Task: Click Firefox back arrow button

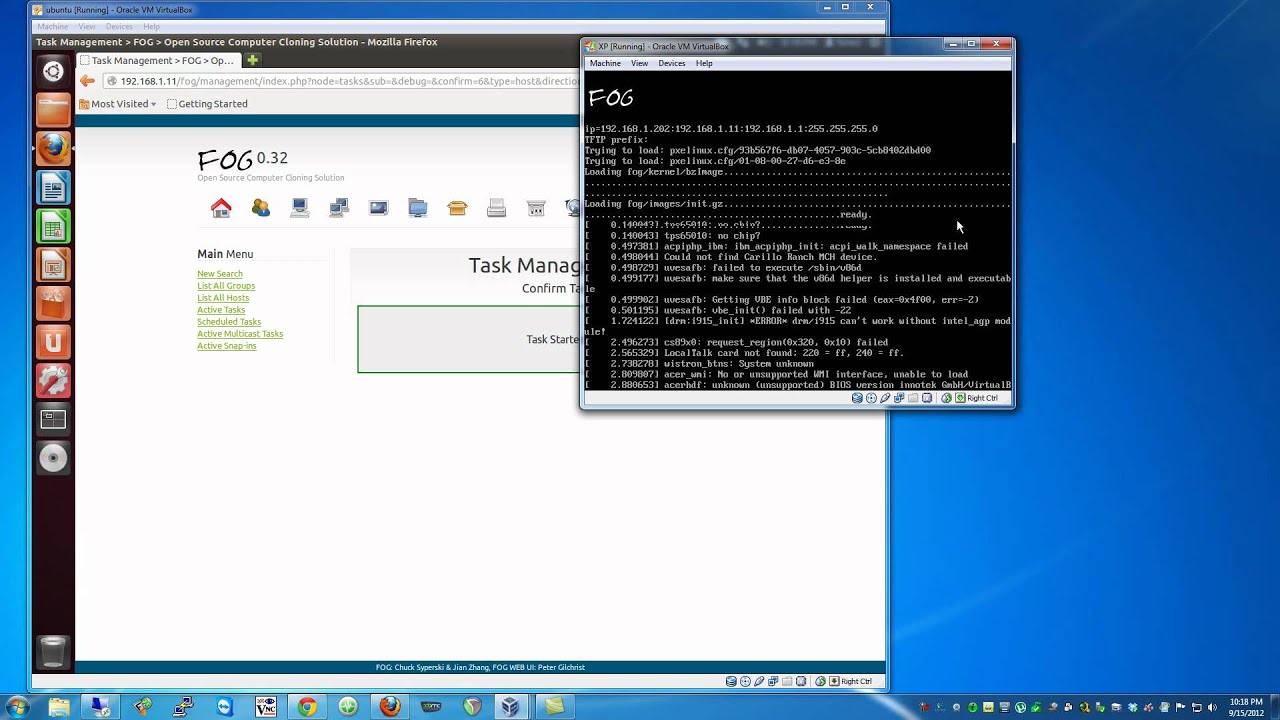Action: coord(88,81)
